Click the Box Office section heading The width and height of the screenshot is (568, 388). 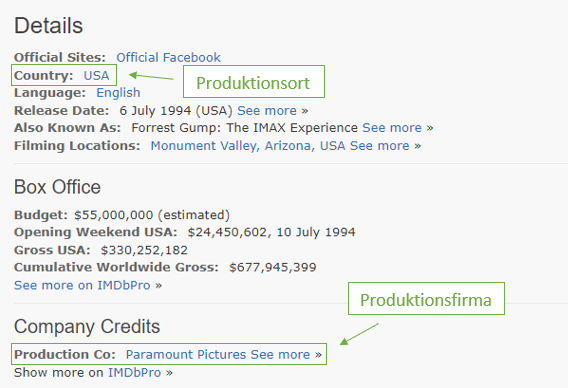tap(57, 187)
